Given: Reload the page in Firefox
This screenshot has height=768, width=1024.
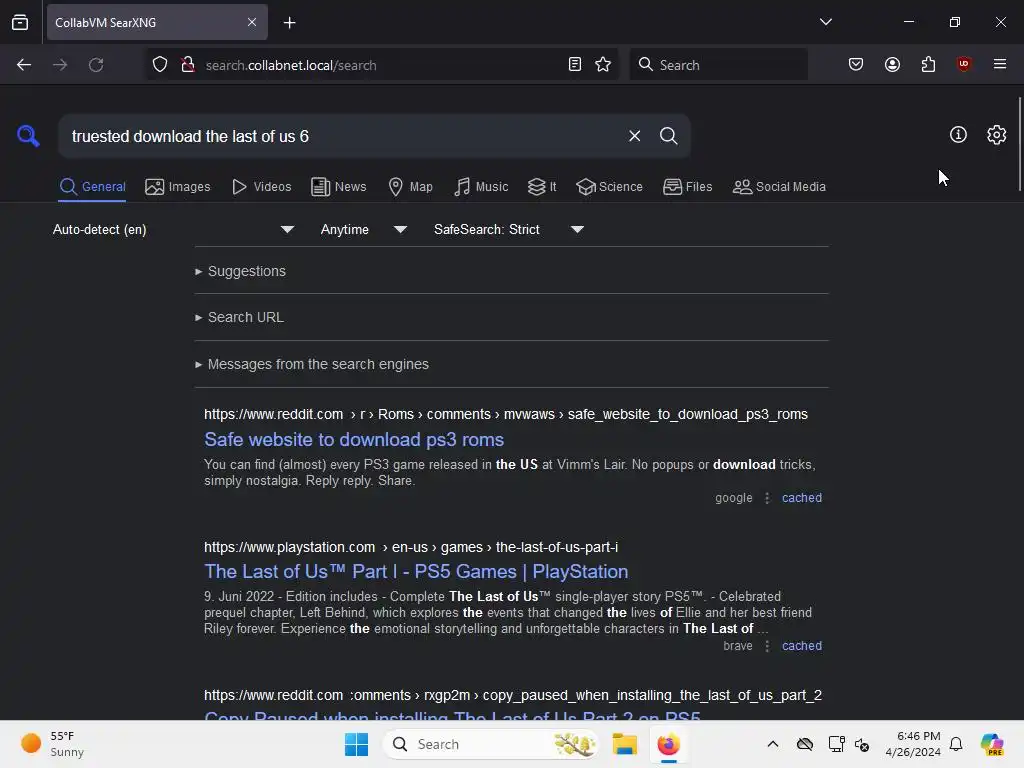Looking at the screenshot, I should pyautogui.click(x=96, y=65).
